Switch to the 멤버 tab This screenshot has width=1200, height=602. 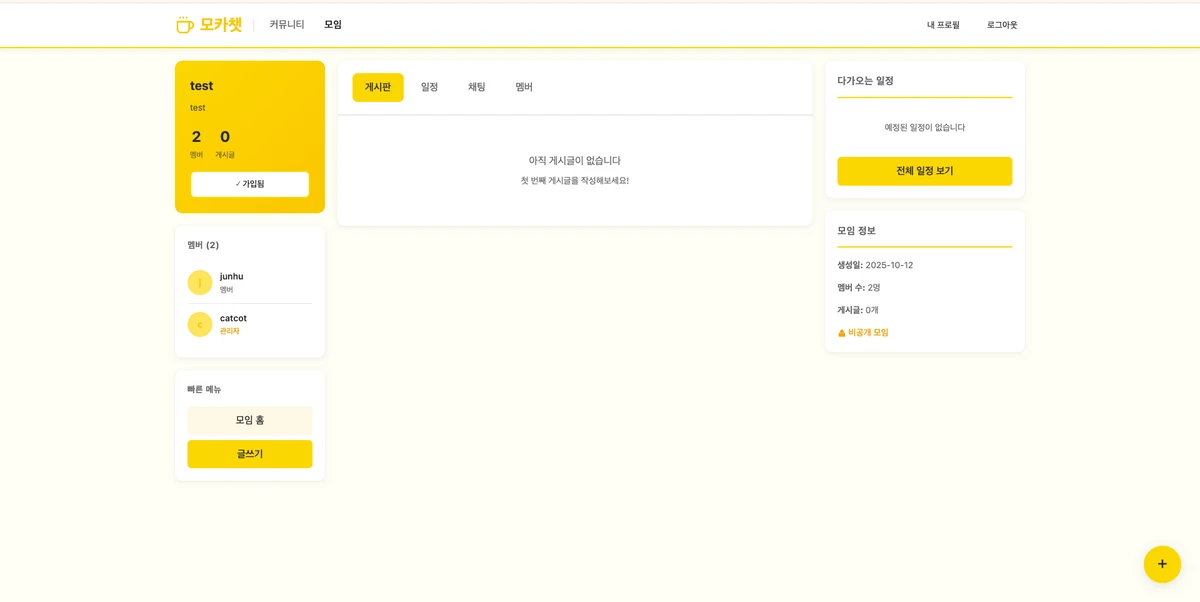pos(524,87)
